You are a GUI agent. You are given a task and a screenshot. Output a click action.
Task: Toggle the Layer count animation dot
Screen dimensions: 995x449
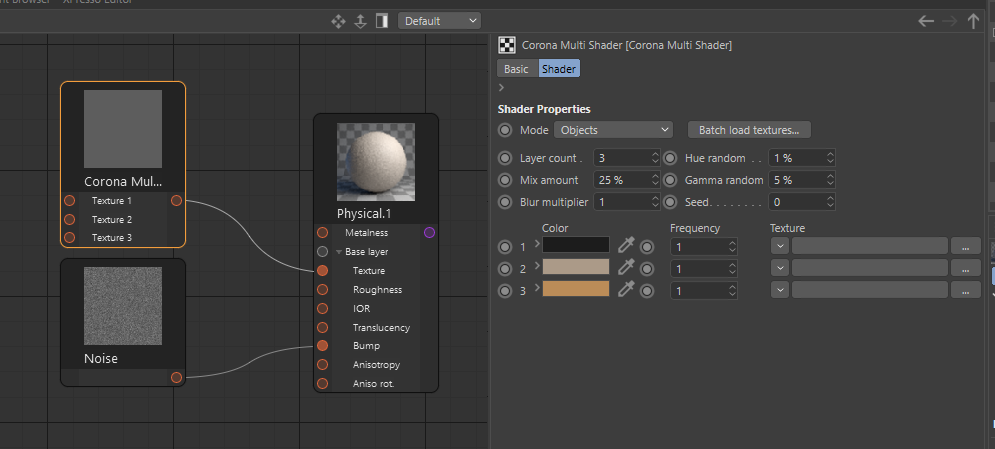[505, 158]
